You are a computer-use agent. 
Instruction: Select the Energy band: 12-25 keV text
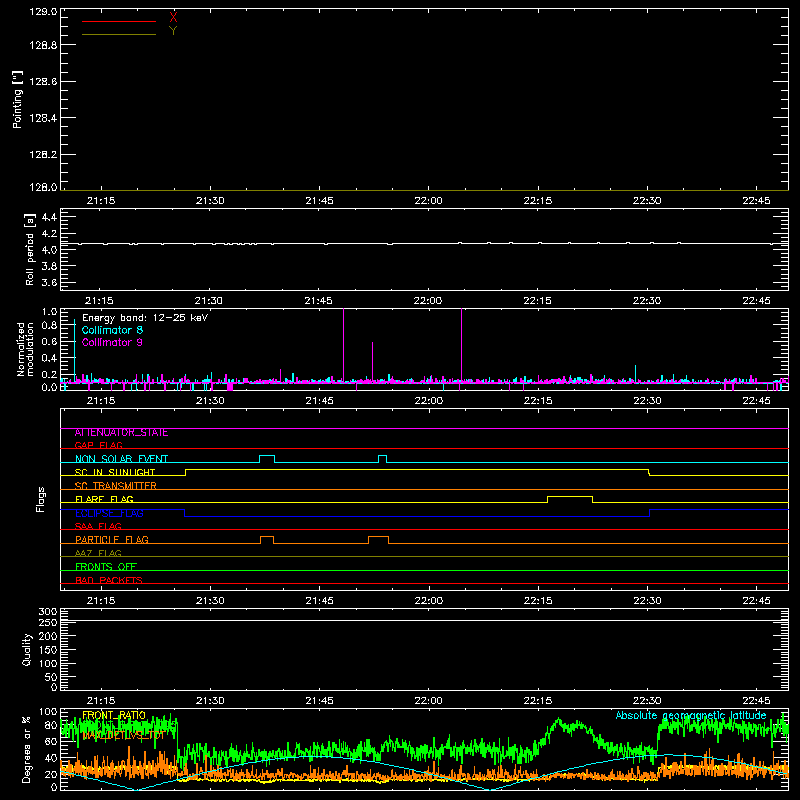point(145,318)
